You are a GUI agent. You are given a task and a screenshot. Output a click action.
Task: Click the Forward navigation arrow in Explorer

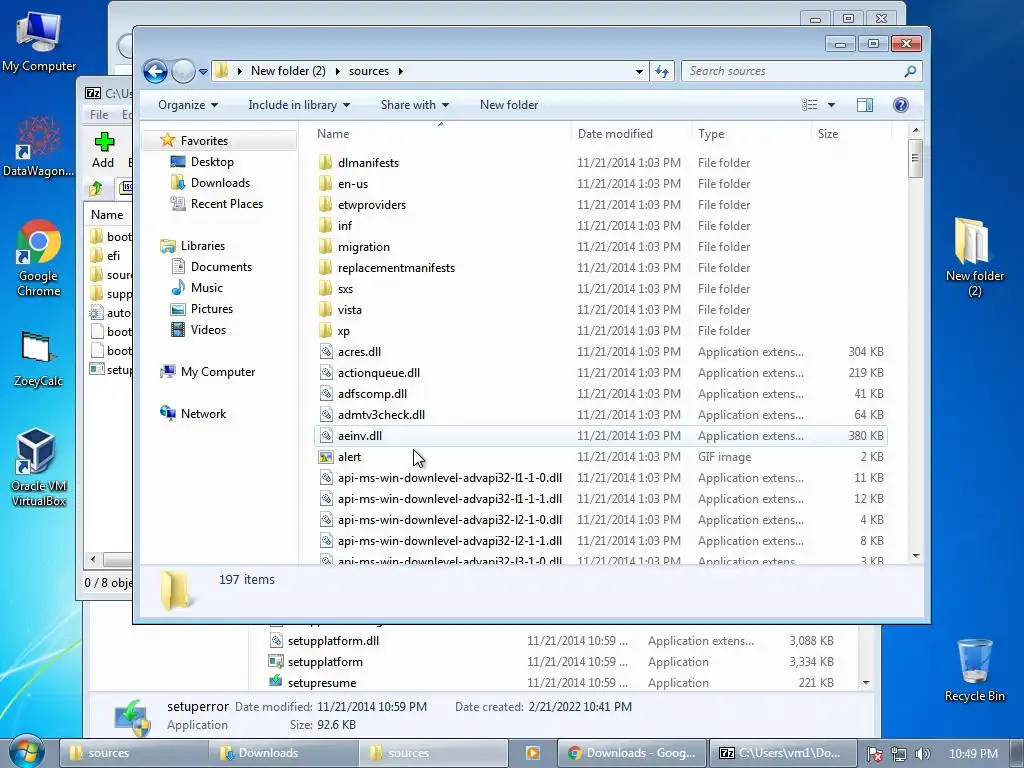[x=184, y=71]
